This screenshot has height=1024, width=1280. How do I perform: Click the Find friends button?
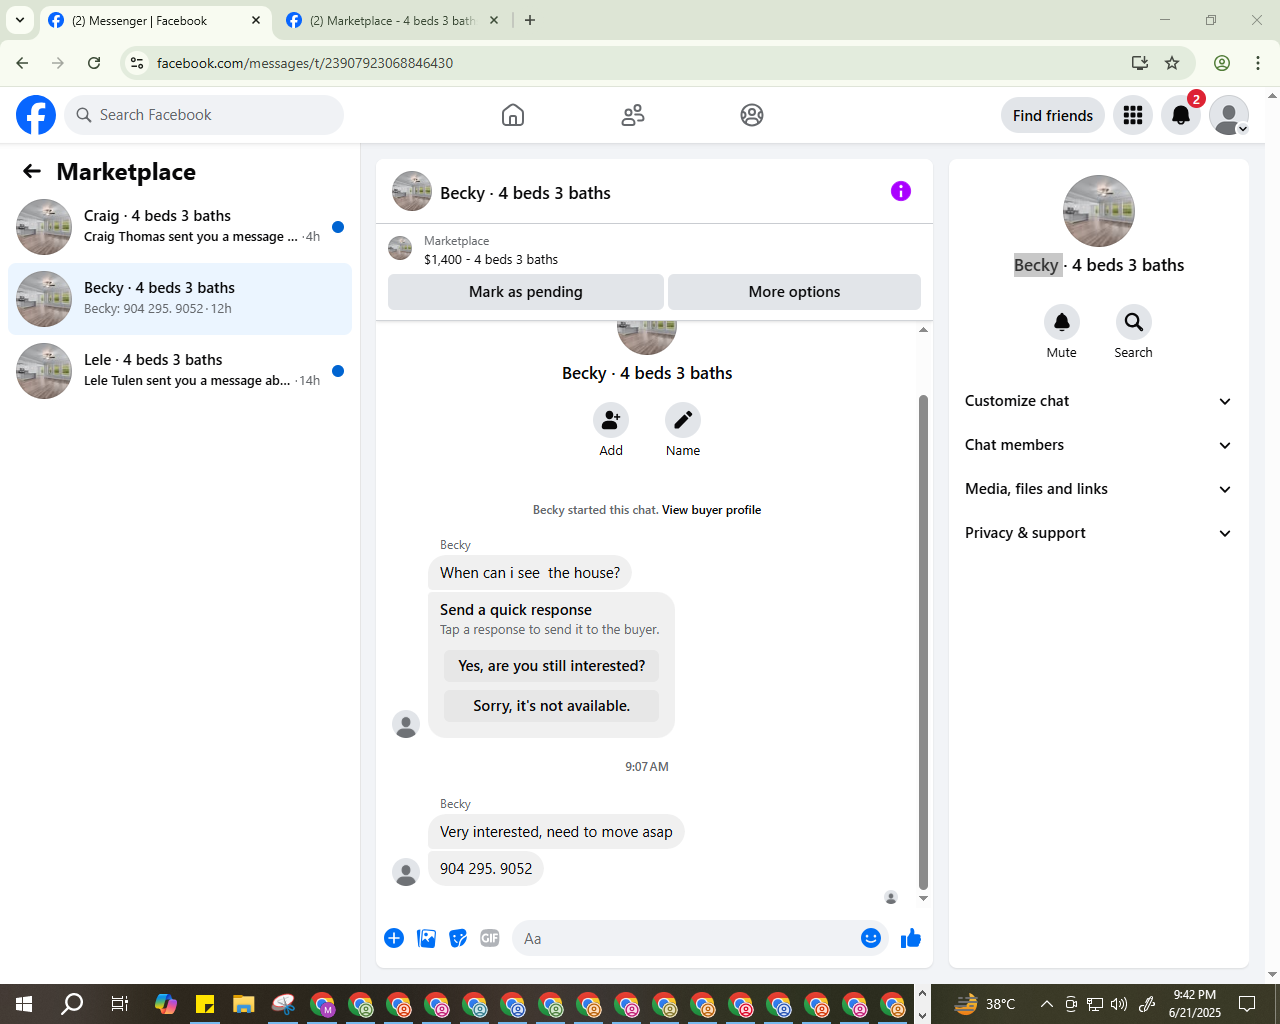point(1053,115)
